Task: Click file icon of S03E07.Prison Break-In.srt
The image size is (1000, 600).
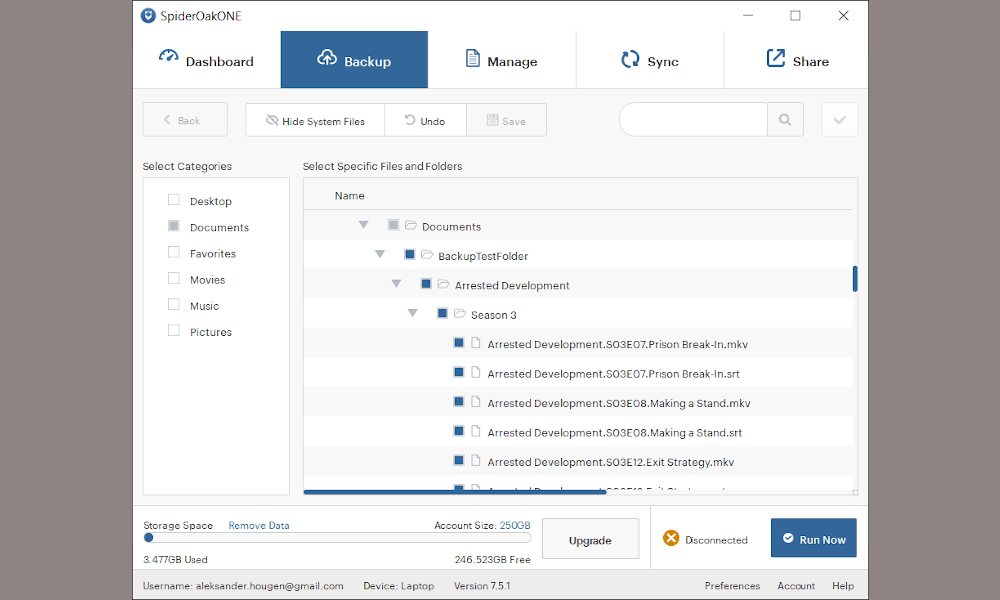Action: click(476, 372)
